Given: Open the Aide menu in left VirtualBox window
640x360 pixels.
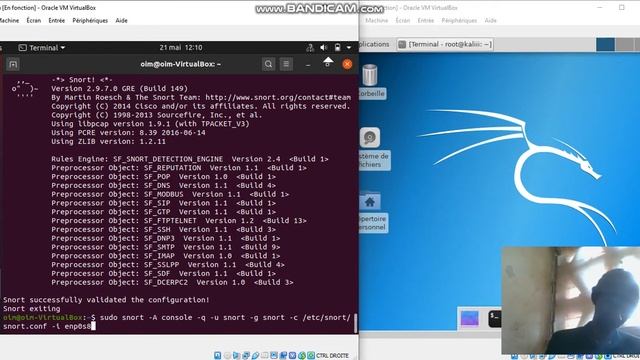Looking at the screenshot, I should (x=121, y=20).
